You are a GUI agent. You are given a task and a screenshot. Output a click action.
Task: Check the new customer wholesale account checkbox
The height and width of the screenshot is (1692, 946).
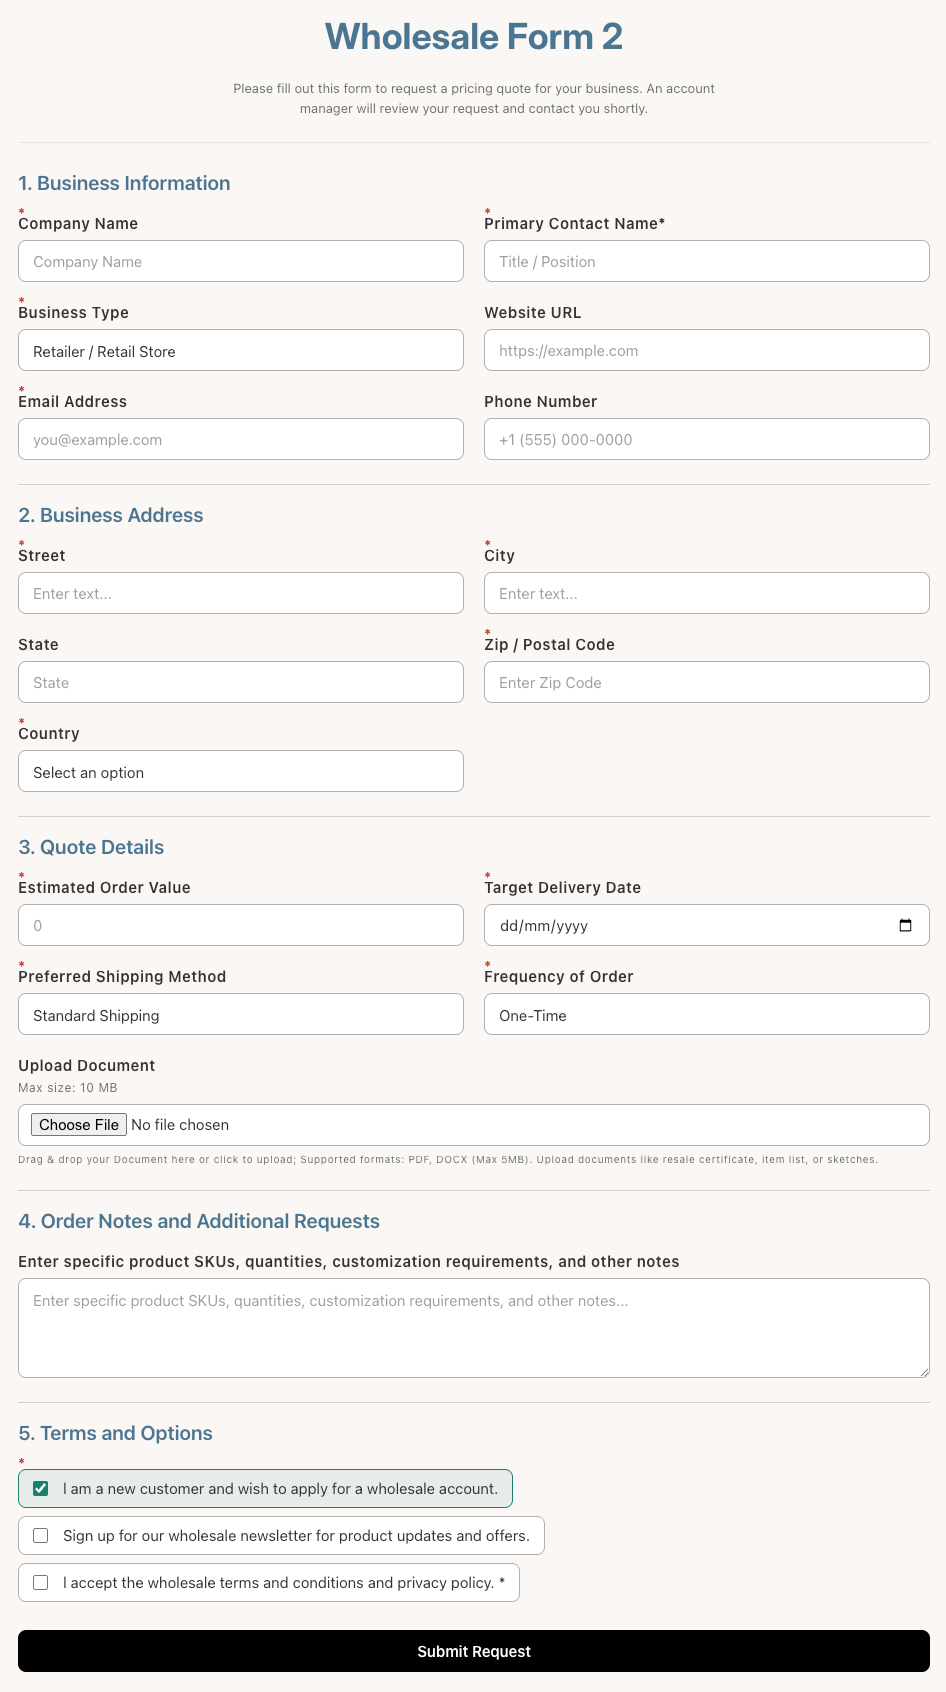(41, 1488)
